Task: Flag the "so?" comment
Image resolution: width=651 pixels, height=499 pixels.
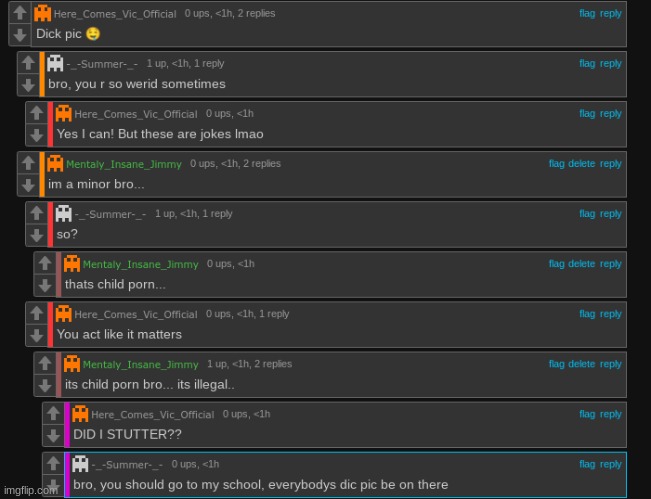Action: pyautogui.click(x=587, y=214)
